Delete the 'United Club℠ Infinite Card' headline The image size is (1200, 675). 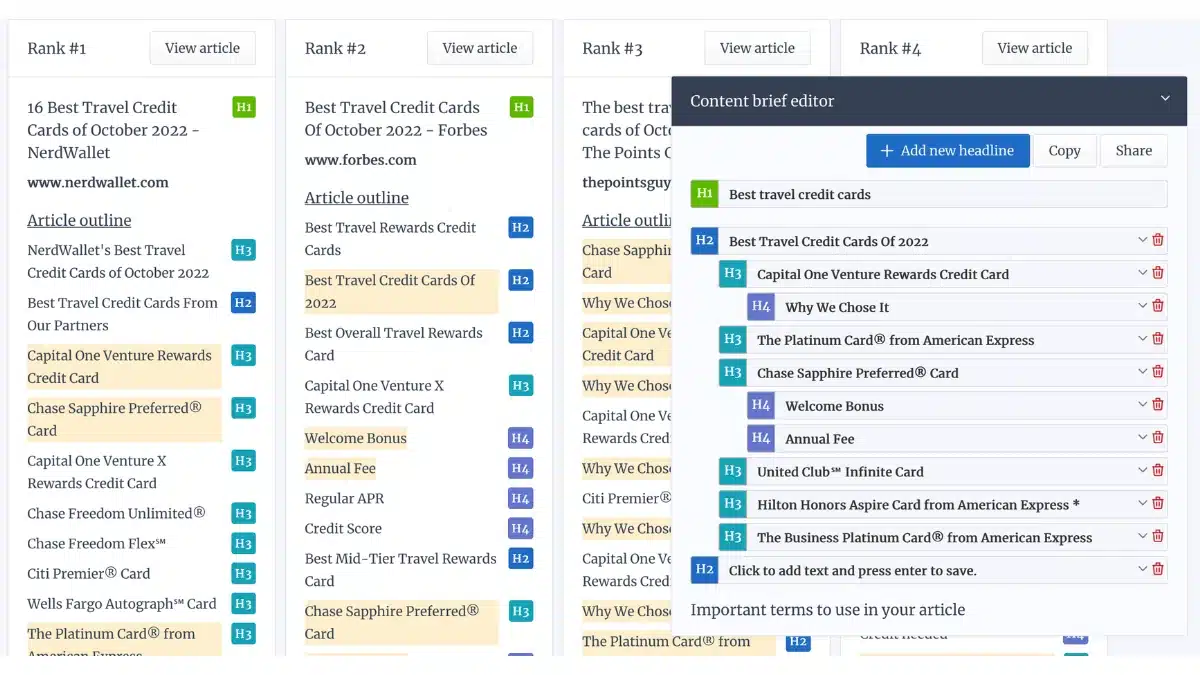click(1158, 471)
